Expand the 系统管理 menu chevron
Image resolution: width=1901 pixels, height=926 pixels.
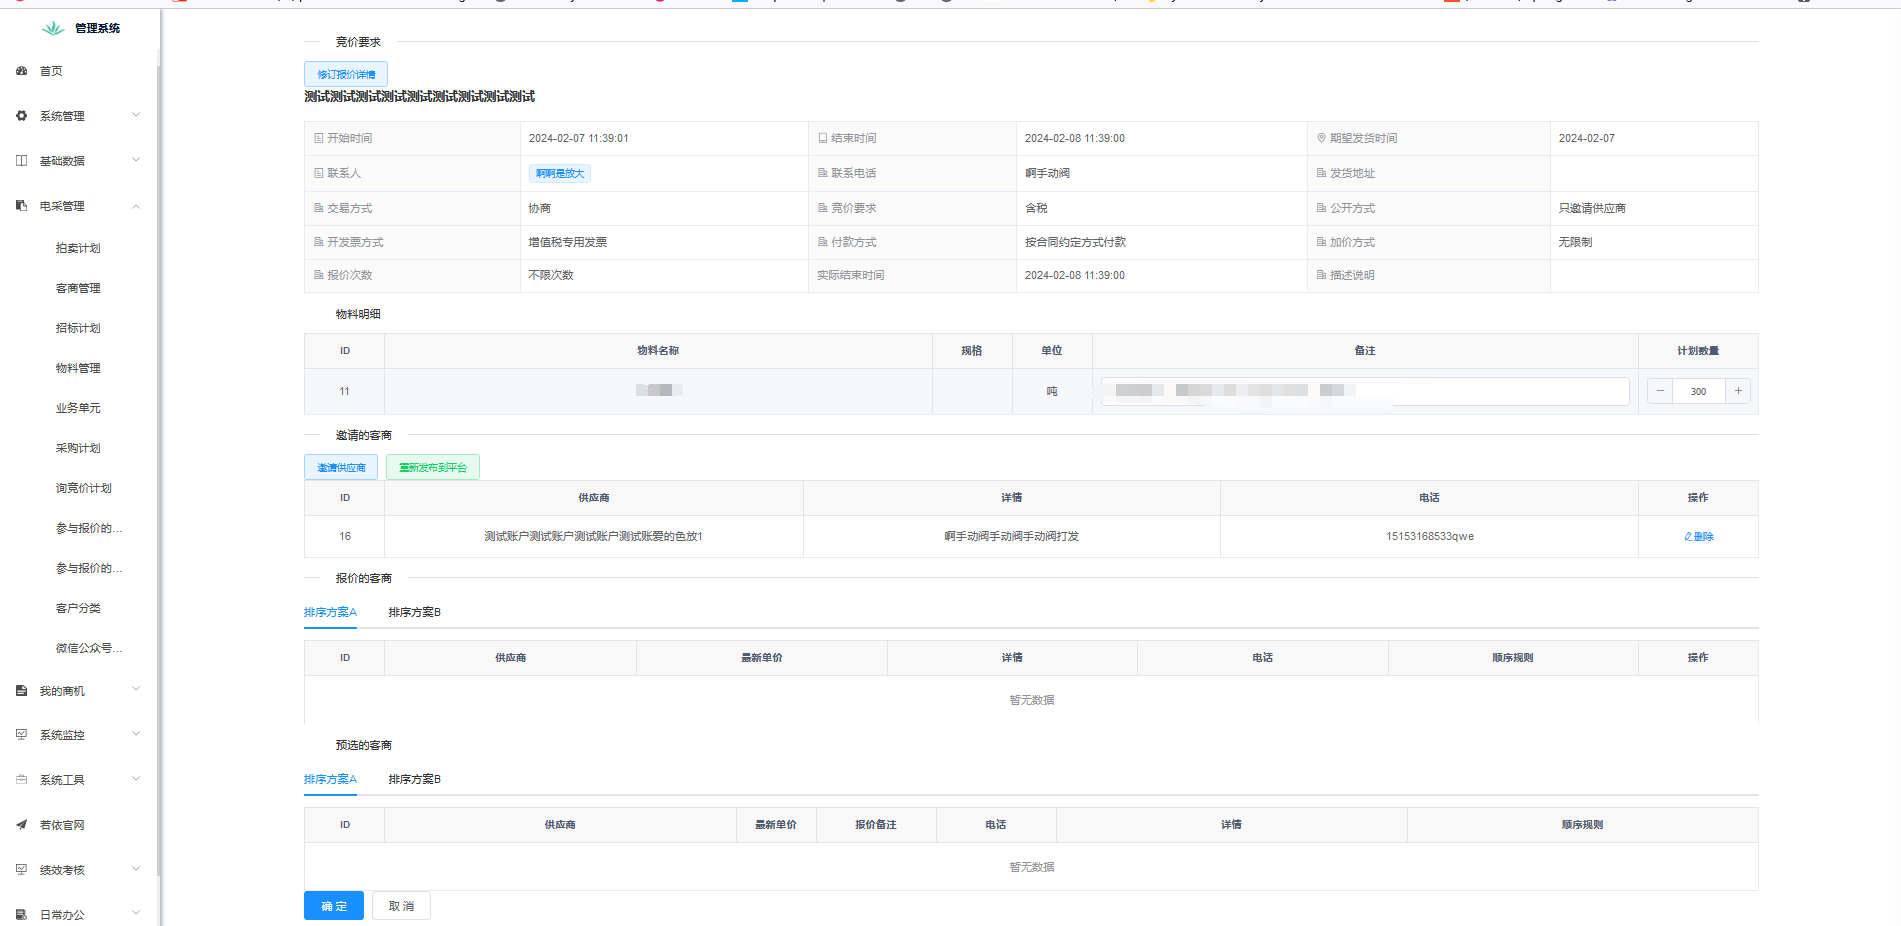click(136, 115)
